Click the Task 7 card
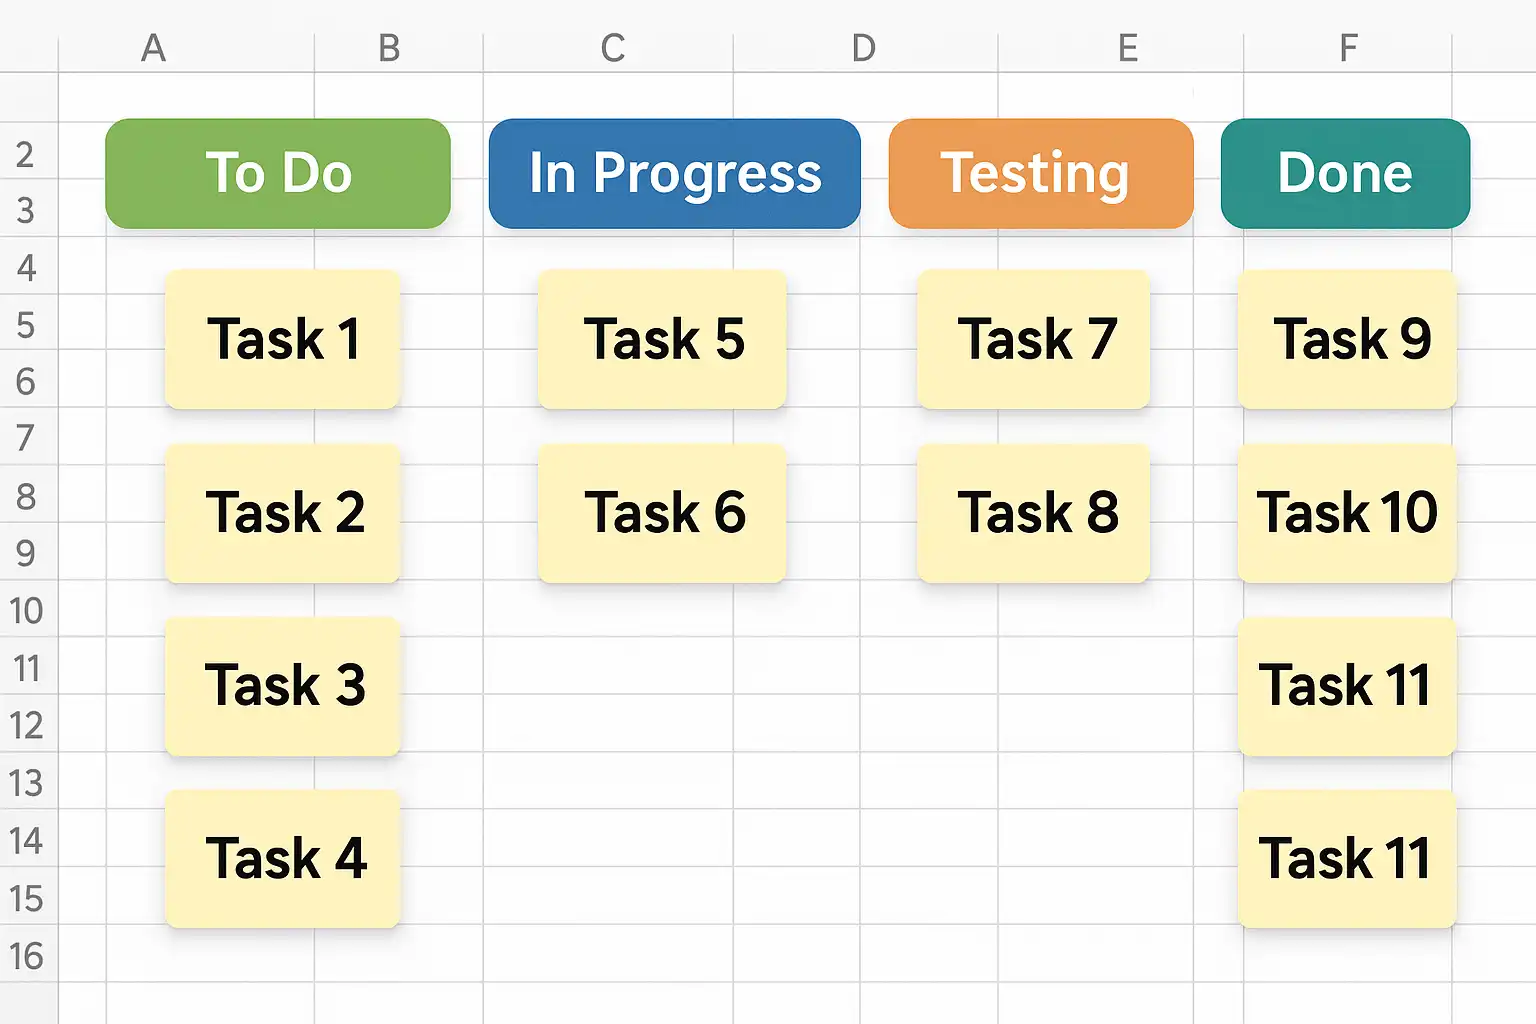1536x1024 pixels. click(1033, 339)
